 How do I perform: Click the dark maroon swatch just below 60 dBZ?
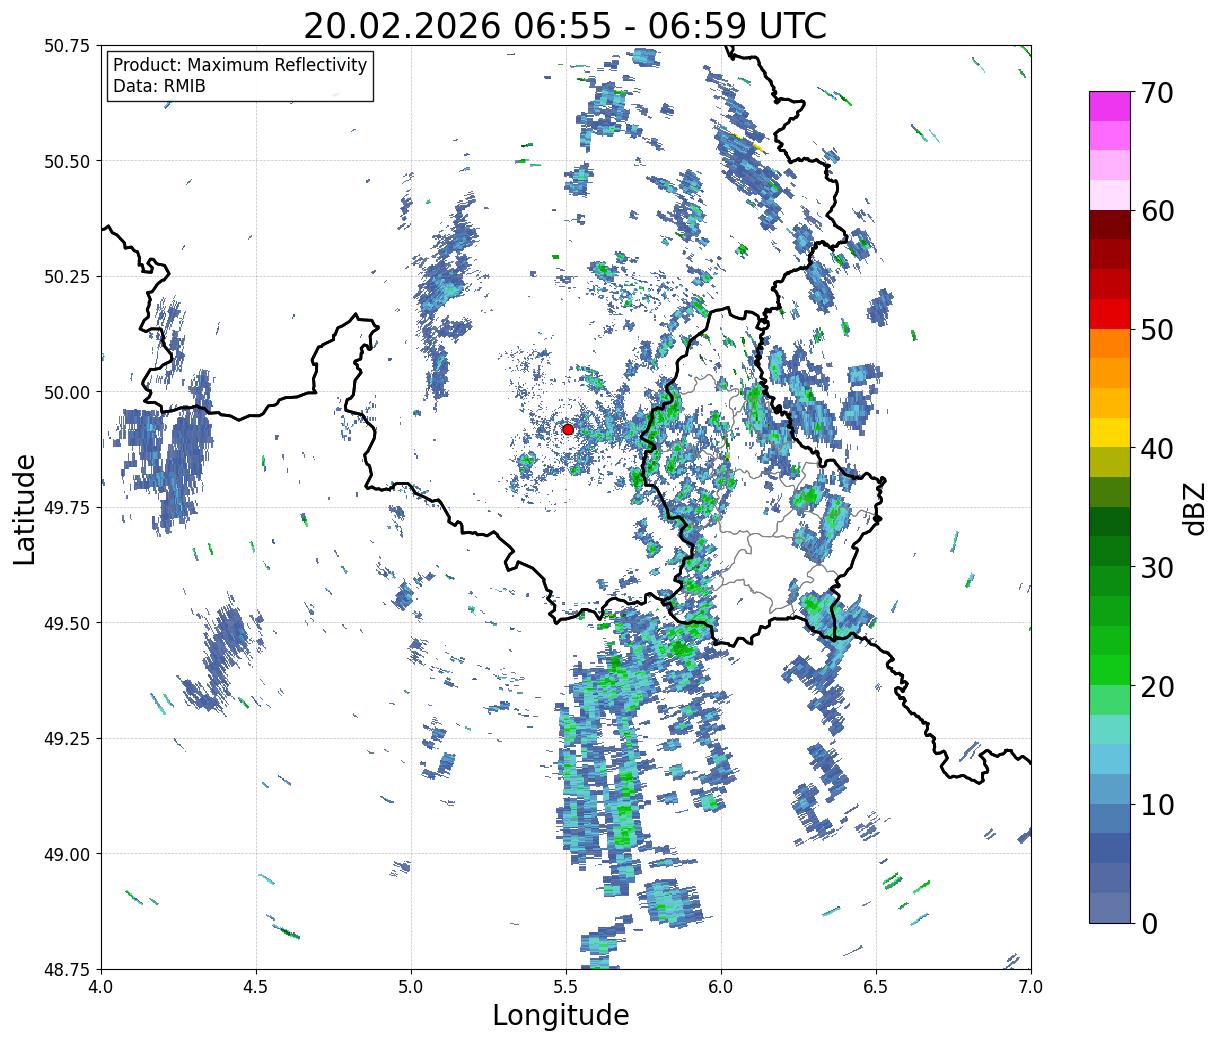coord(1110,225)
